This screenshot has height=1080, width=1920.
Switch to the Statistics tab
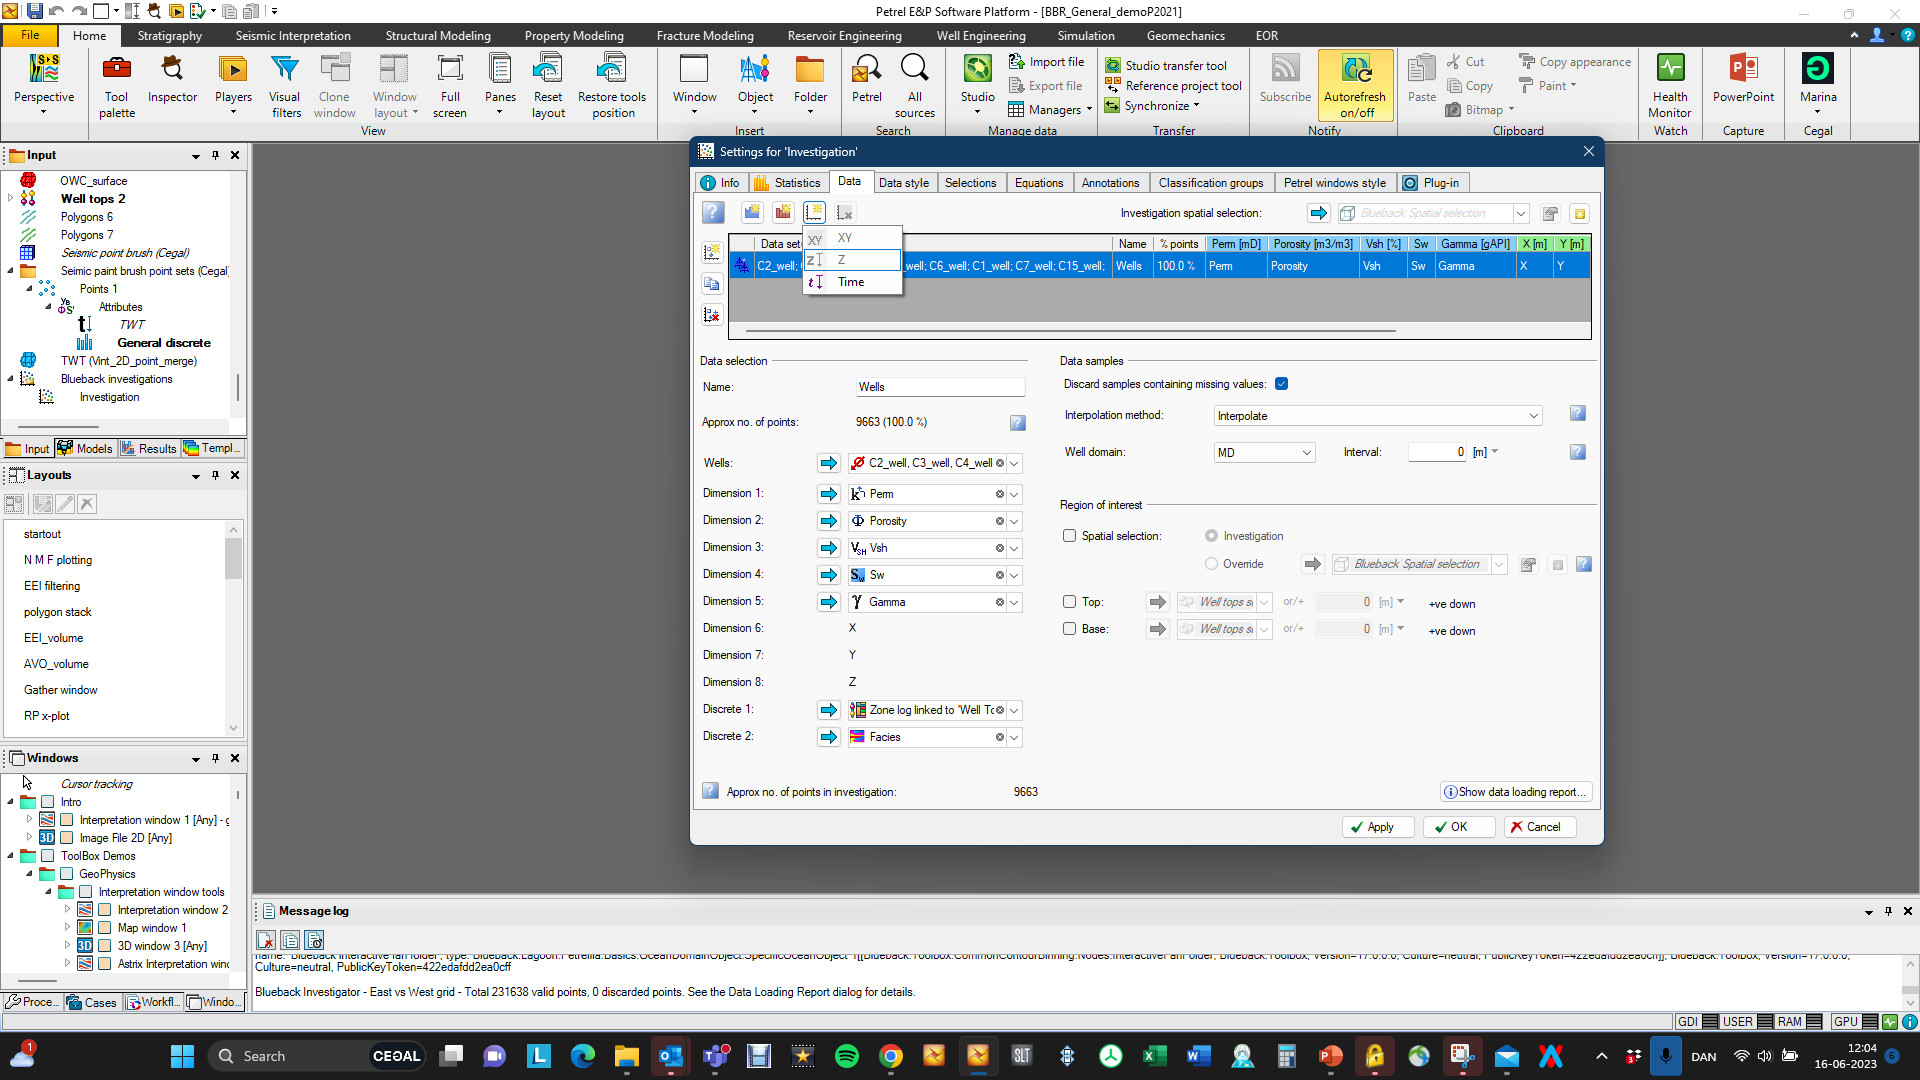(x=787, y=183)
